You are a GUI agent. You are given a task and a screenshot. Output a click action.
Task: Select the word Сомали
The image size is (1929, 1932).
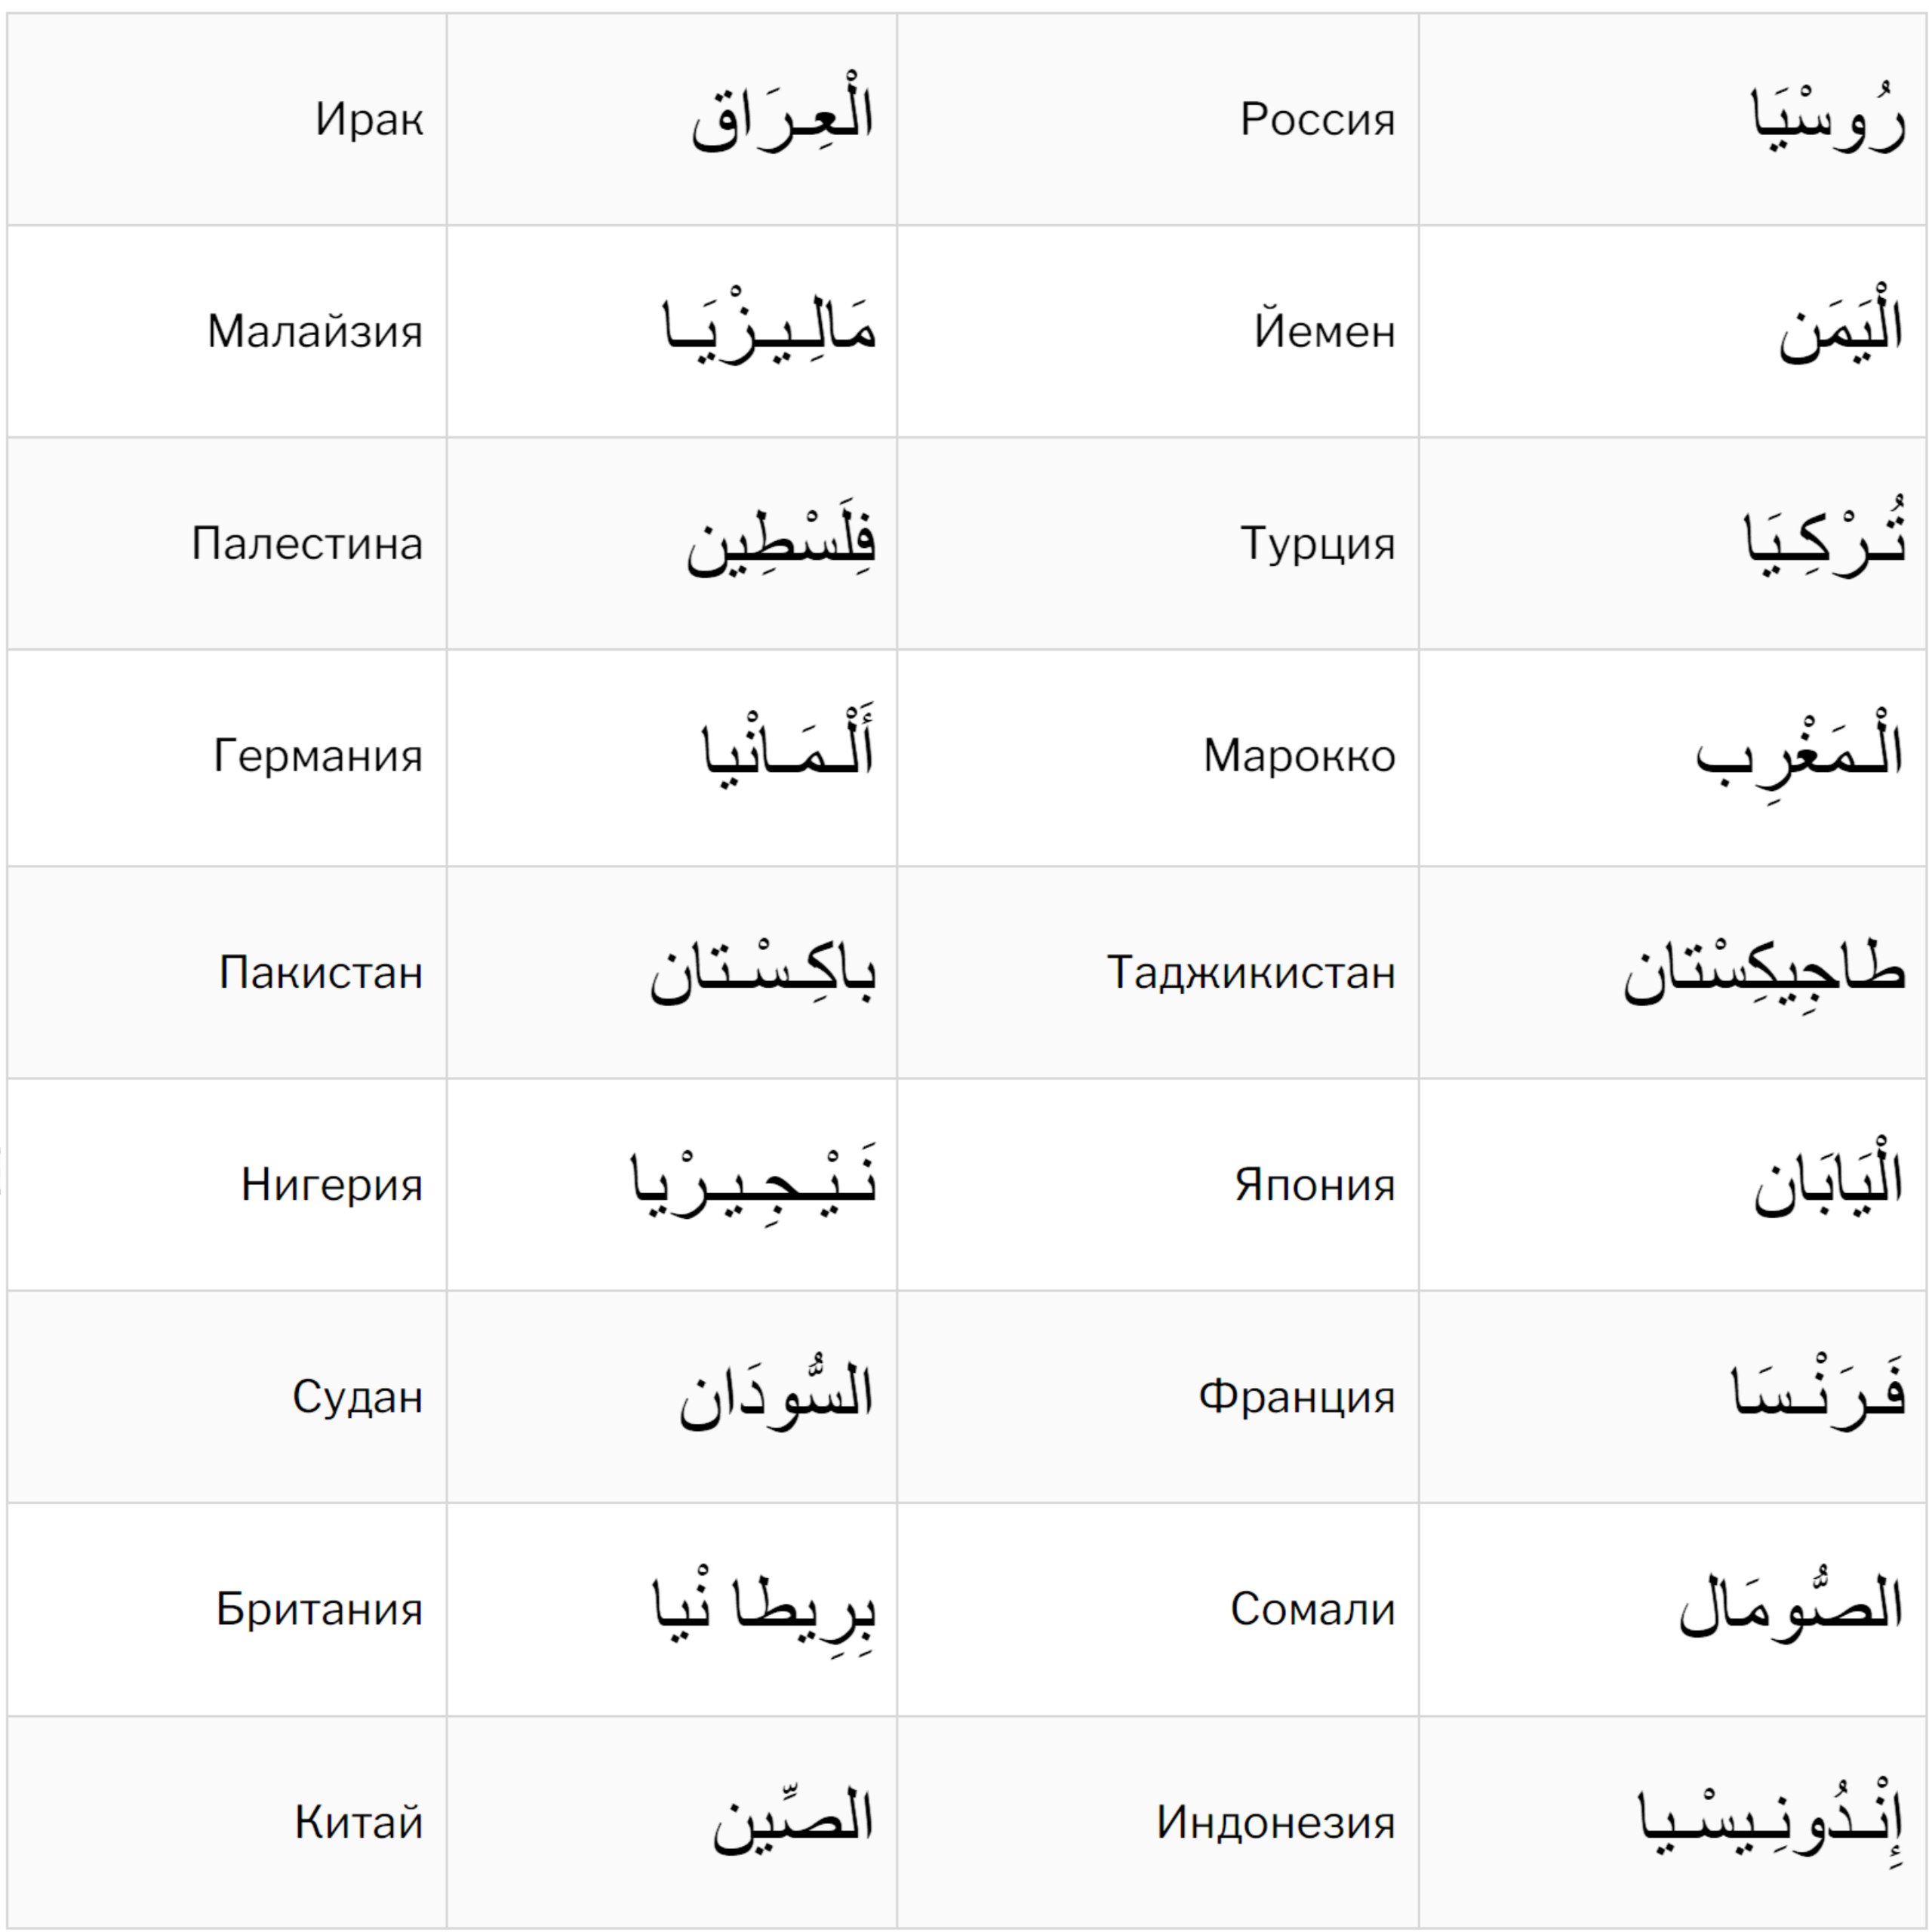pos(1312,1609)
